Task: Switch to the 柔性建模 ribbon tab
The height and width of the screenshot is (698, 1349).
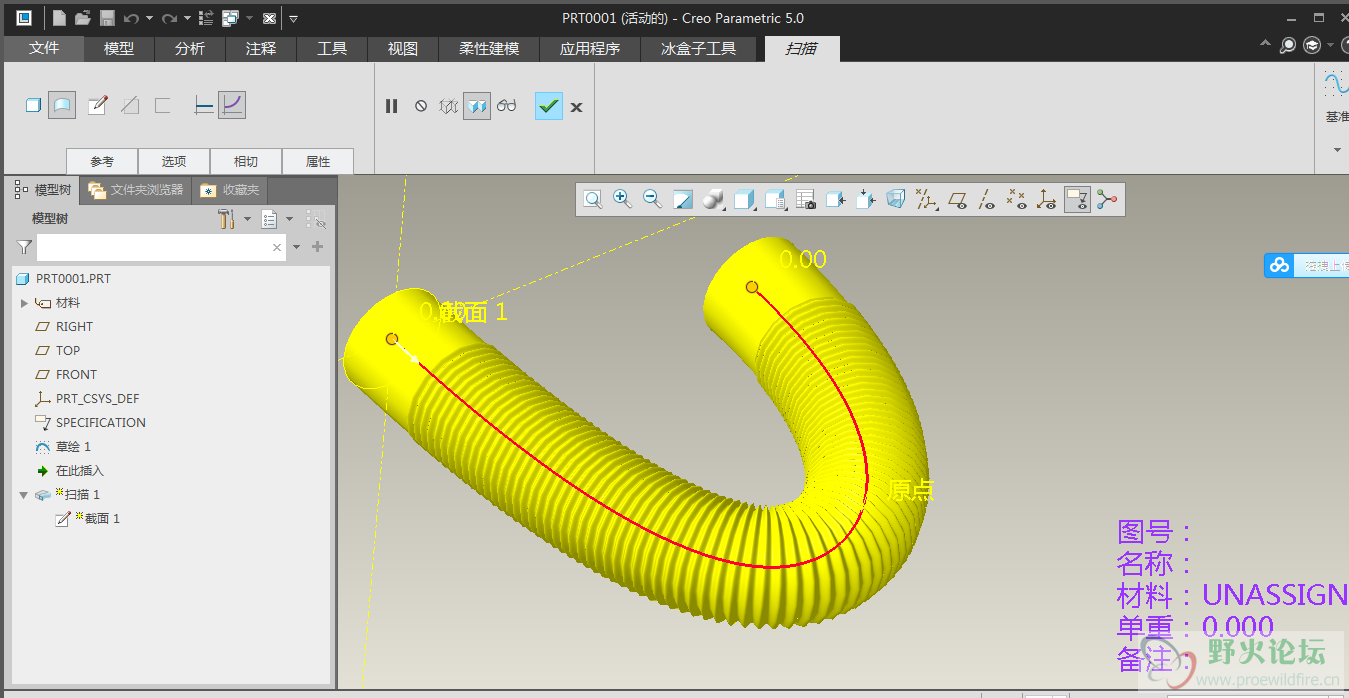Action: tap(490, 48)
